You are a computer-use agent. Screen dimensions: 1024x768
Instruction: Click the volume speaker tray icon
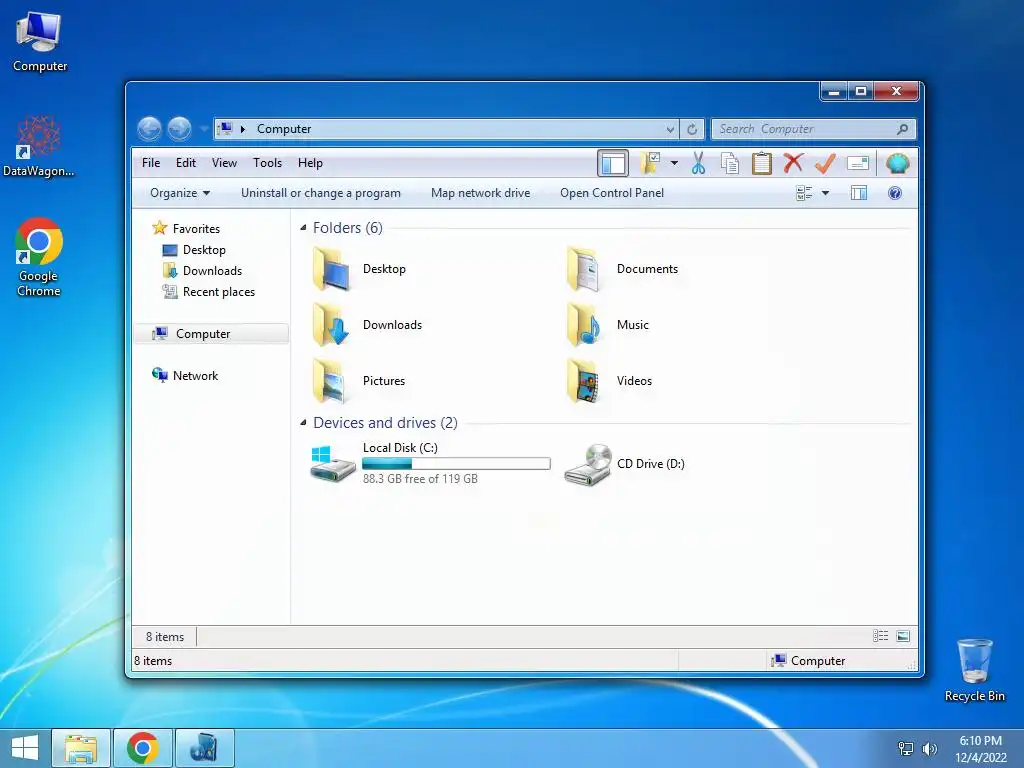929,748
